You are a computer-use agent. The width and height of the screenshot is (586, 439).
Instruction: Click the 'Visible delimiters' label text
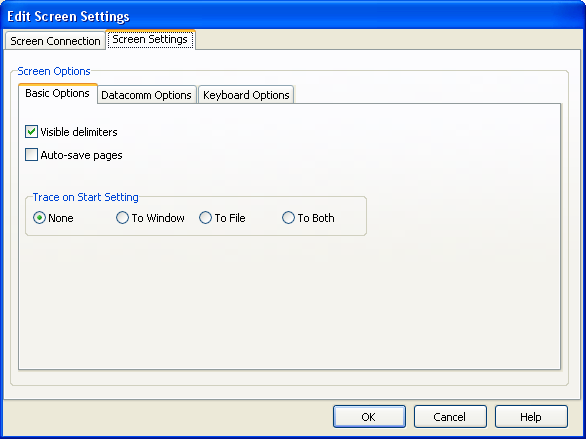[x=79, y=132]
